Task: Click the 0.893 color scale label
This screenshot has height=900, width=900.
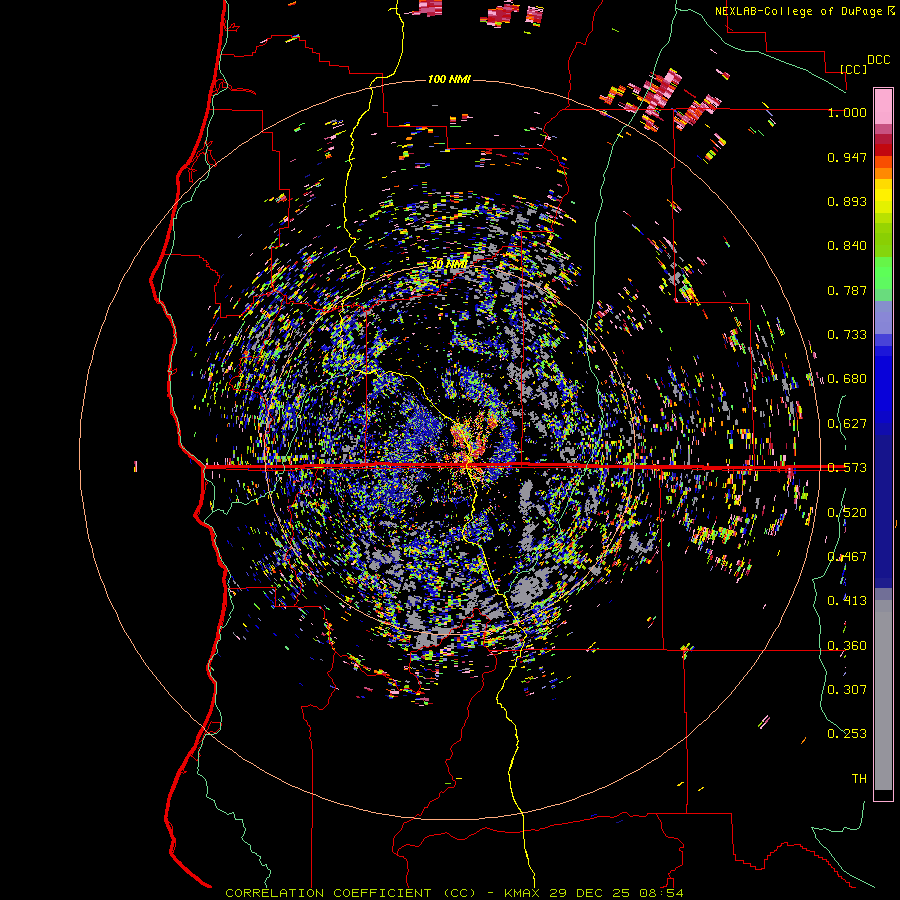Action: click(847, 201)
